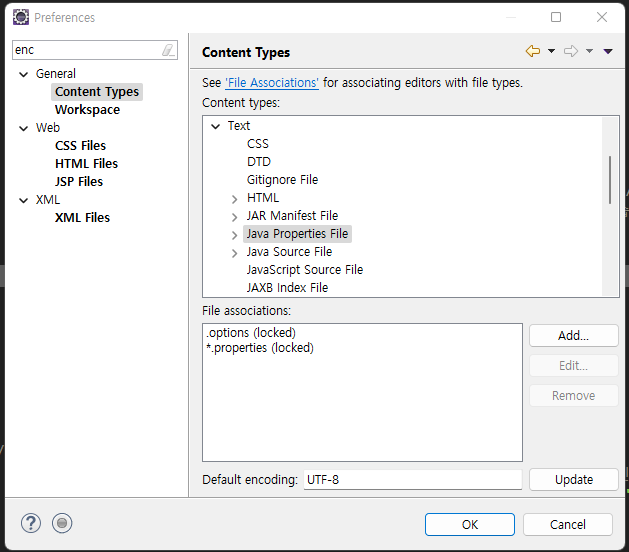Open the back history dropdown arrow
This screenshot has width=629, height=552.
552,51
